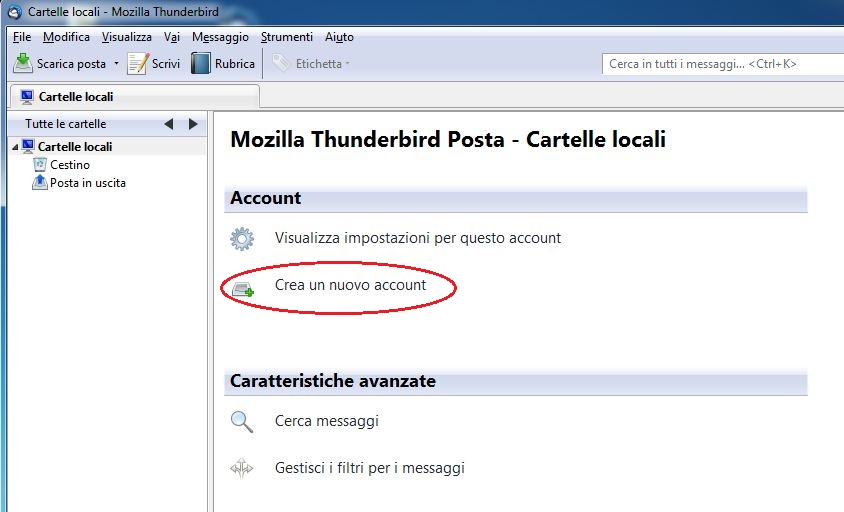This screenshot has height=512, width=844.
Task: Click the Scarica posta download icon
Action: tap(23, 64)
